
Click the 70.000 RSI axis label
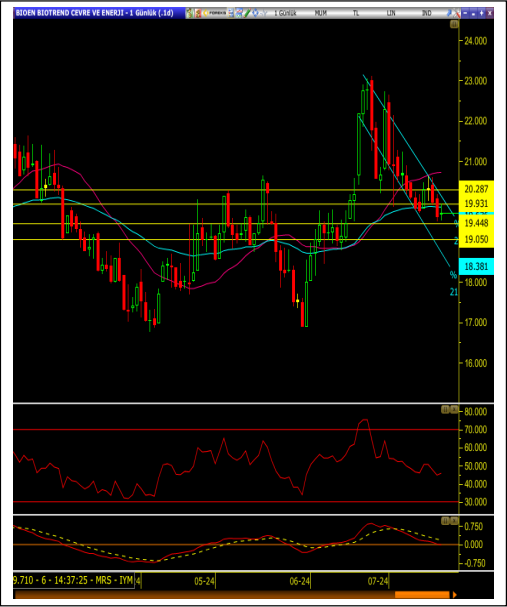tap(476, 429)
